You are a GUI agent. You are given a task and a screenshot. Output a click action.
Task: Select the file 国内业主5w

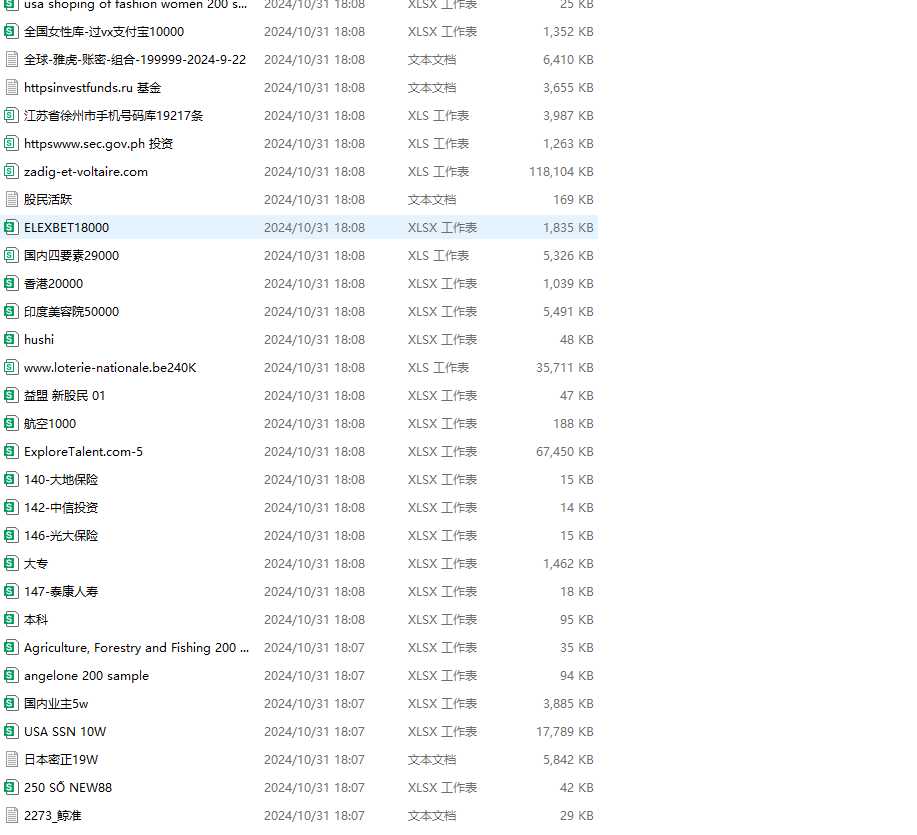coord(56,704)
